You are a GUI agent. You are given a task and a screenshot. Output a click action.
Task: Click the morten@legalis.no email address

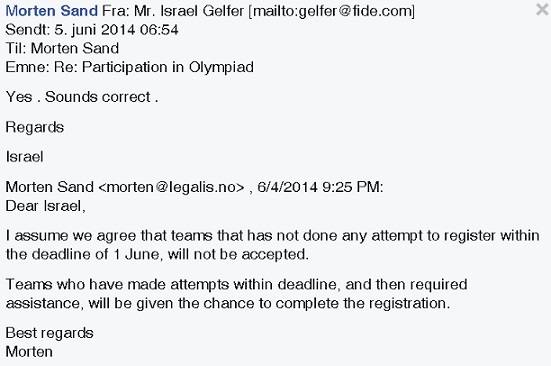pyautogui.click(x=171, y=187)
